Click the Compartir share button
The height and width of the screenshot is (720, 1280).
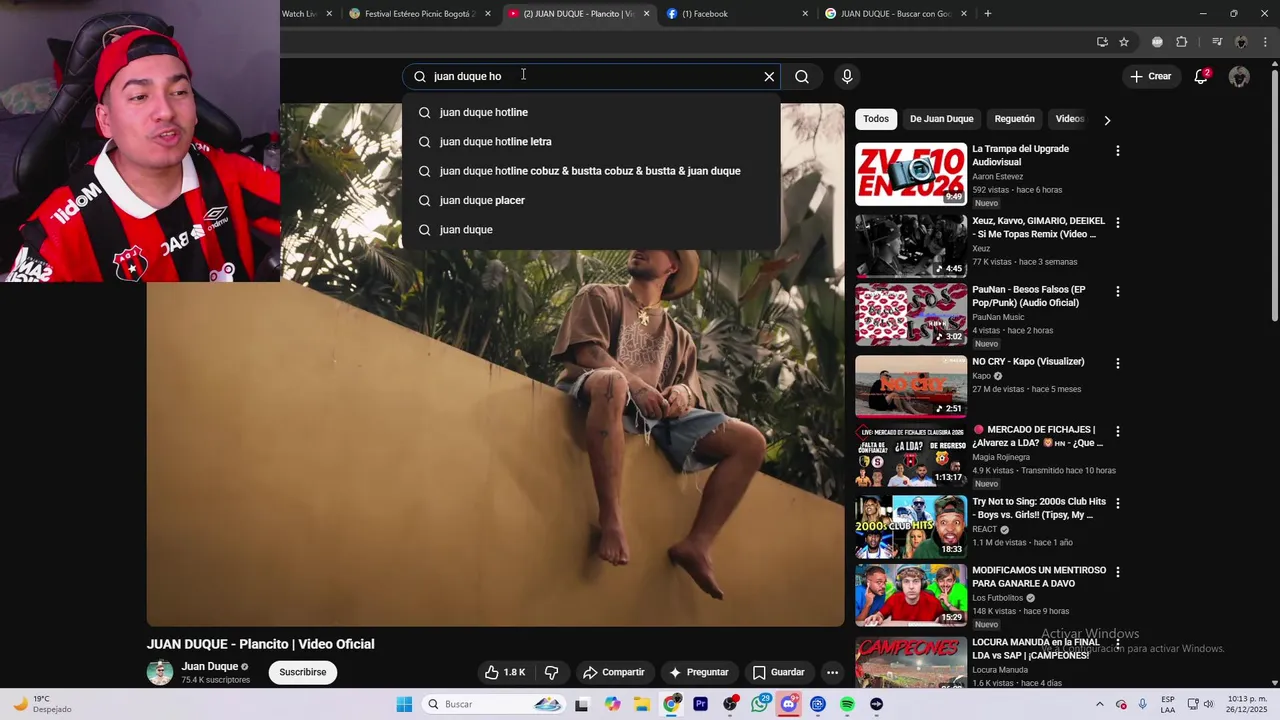click(614, 672)
